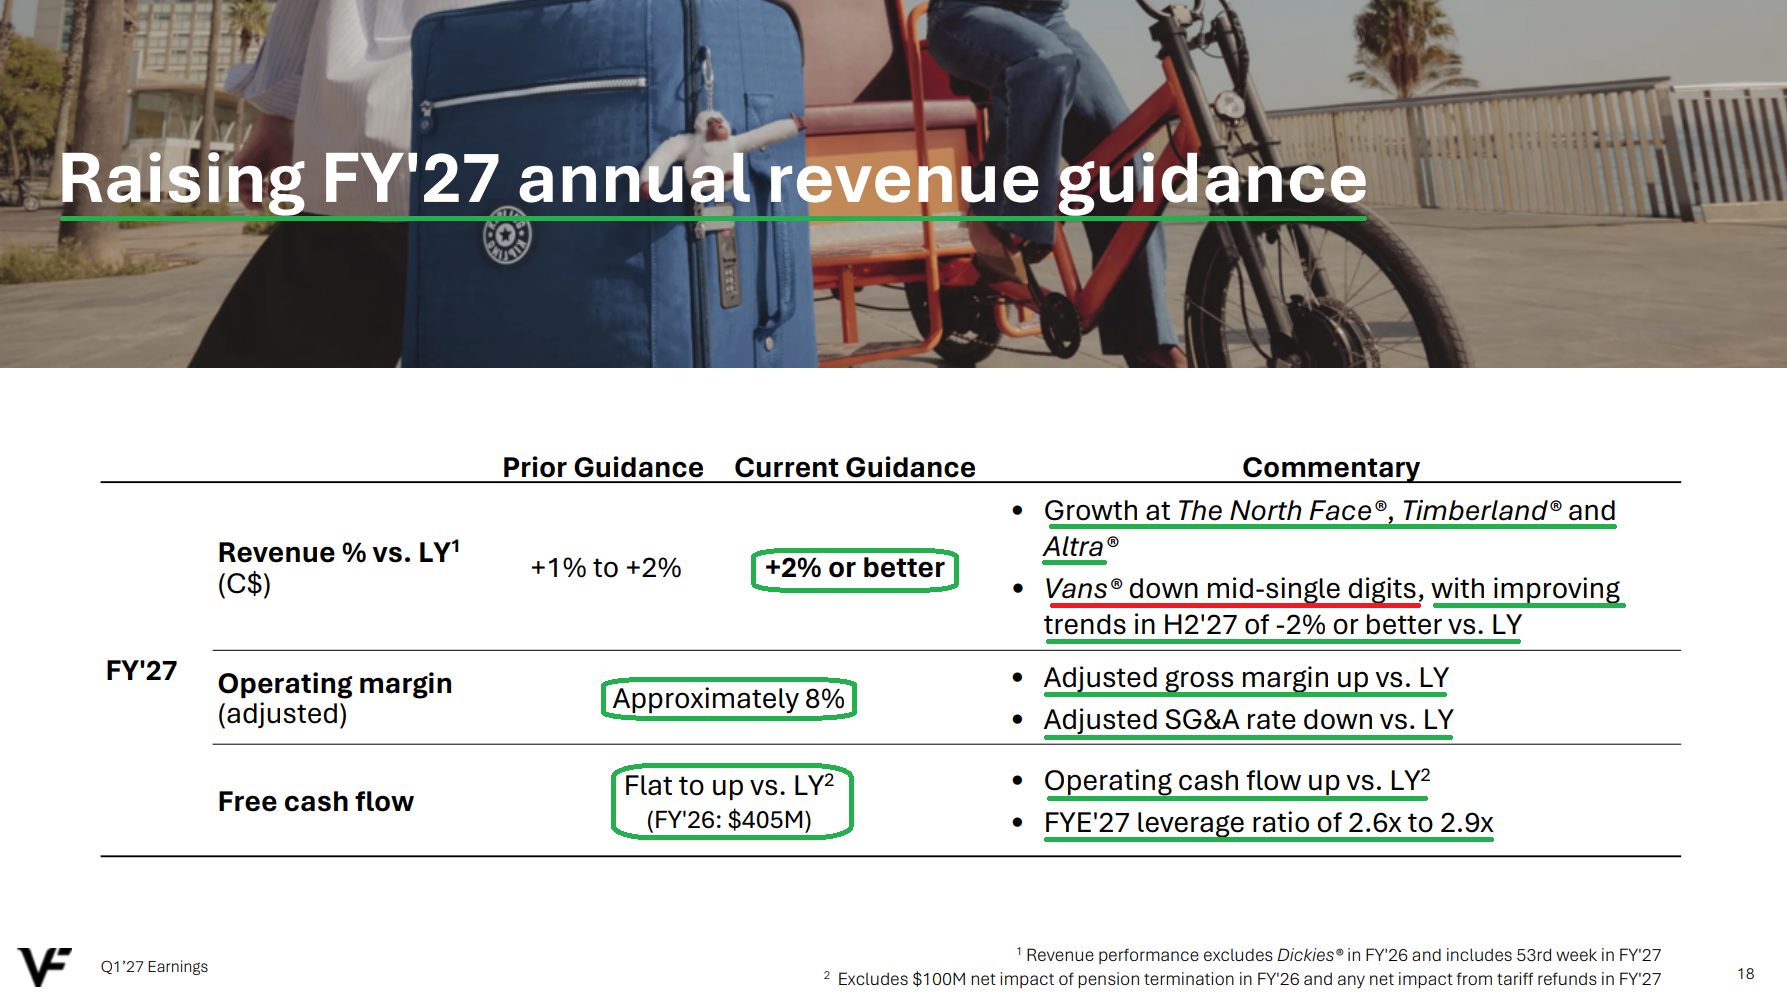Click the 'Free cash flow' row label
This screenshot has width=1787, height=1003.
pos(316,802)
